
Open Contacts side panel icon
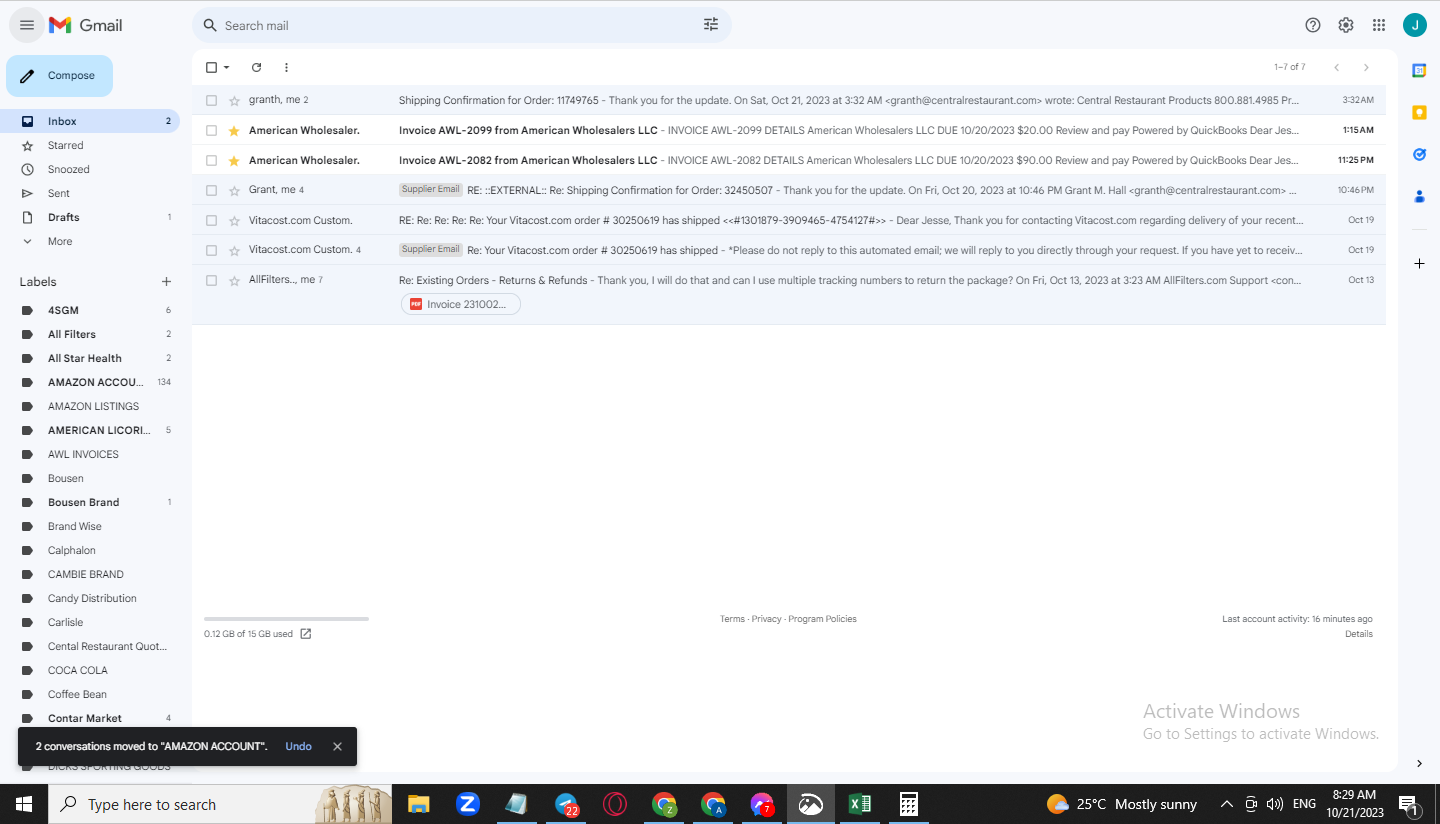(1419, 197)
